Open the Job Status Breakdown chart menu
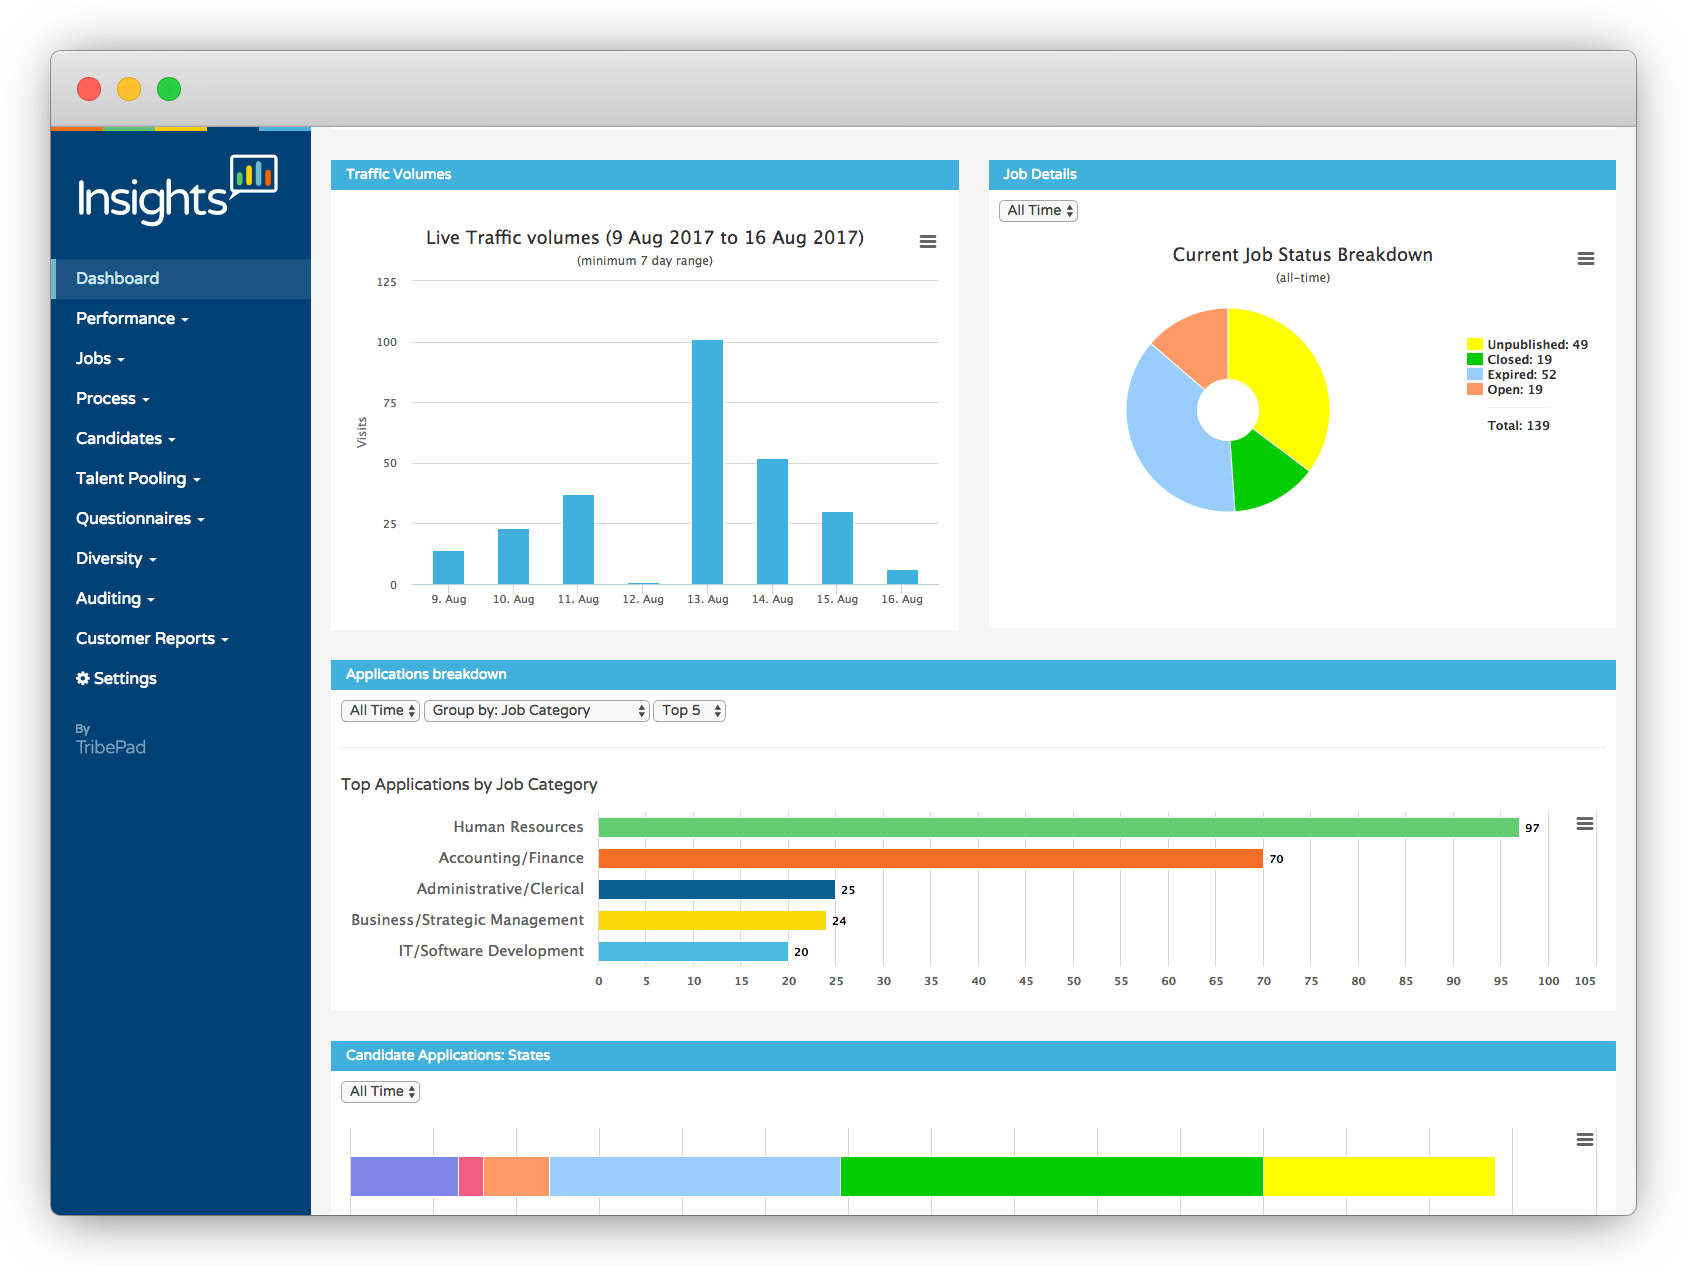 1585,259
